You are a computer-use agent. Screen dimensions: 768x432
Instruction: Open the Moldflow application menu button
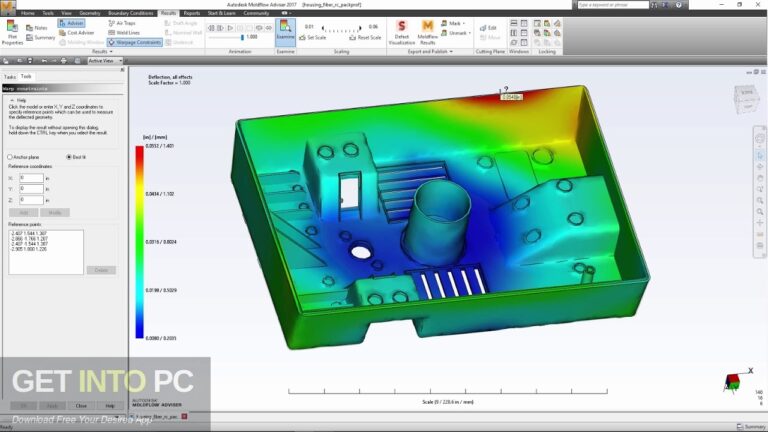pos(8,7)
